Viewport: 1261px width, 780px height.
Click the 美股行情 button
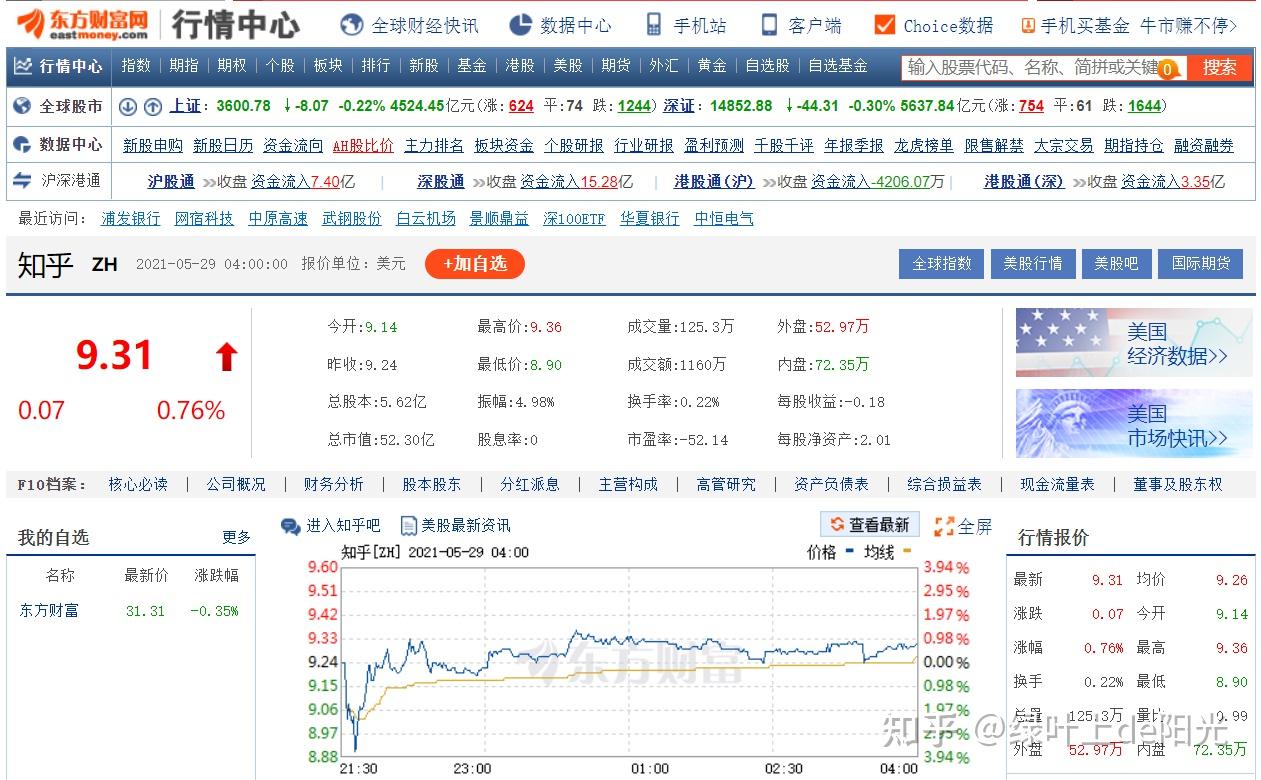point(1033,263)
